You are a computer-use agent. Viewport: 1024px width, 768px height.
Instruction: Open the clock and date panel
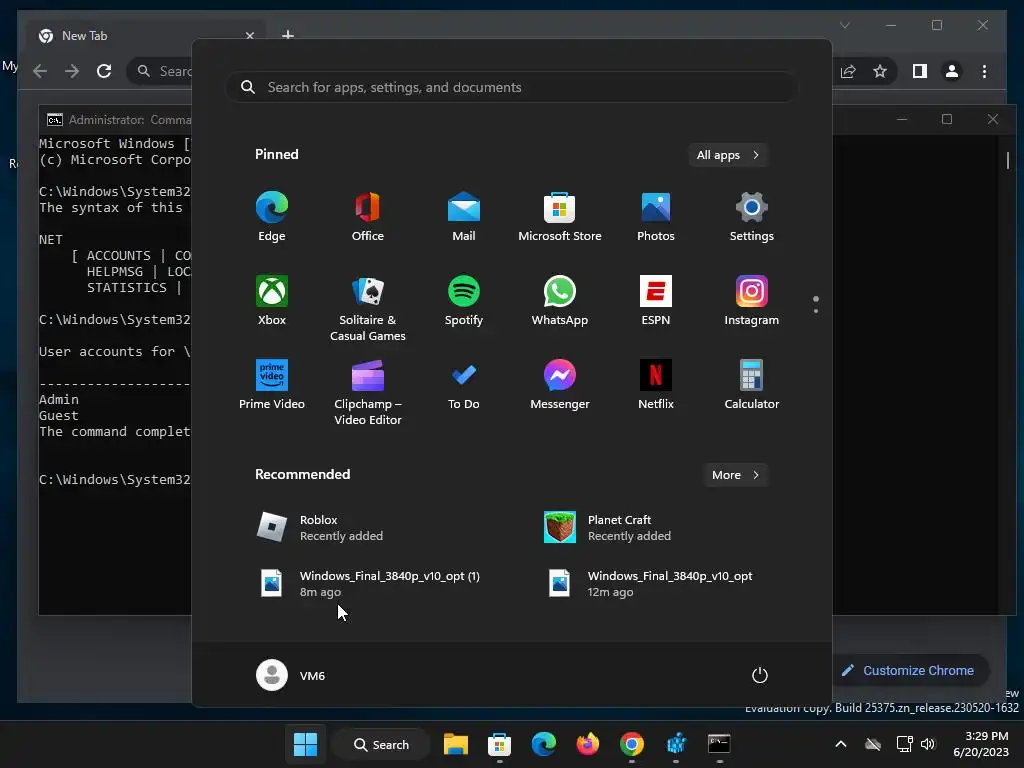point(980,744)
